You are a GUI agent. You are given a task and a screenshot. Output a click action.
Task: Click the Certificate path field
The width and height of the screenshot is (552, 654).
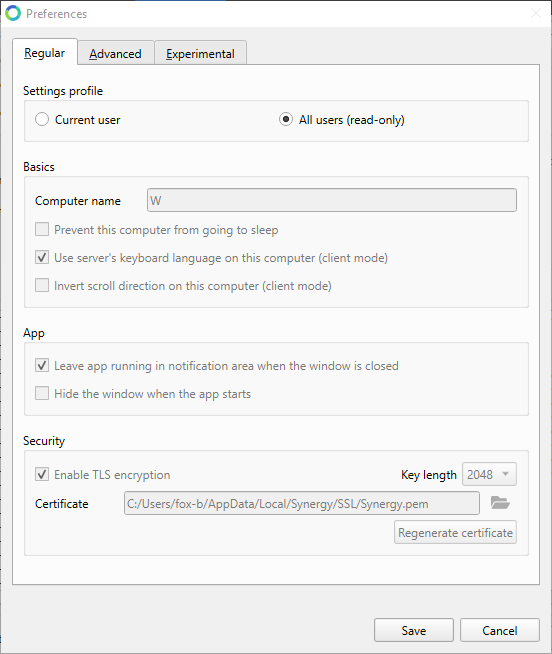(302, 503)
